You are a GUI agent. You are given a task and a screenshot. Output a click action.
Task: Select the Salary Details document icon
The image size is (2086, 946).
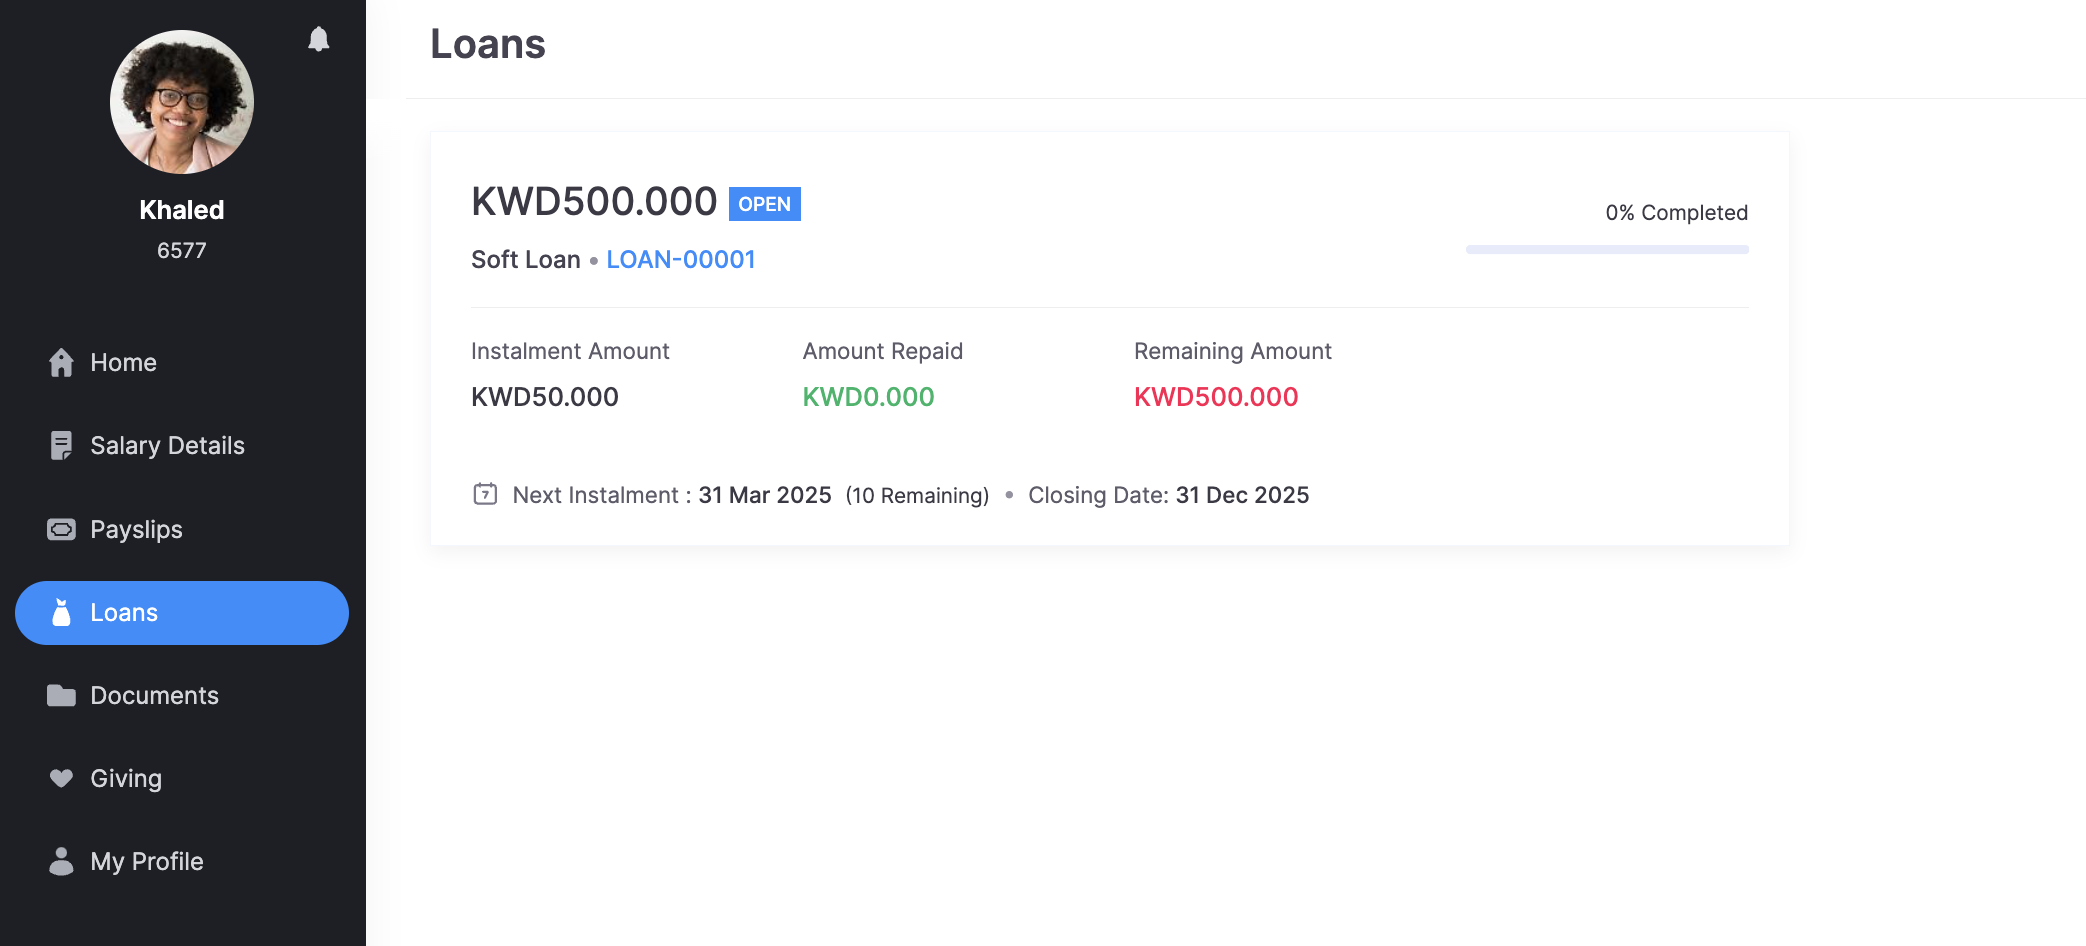(x=61, y=445)
